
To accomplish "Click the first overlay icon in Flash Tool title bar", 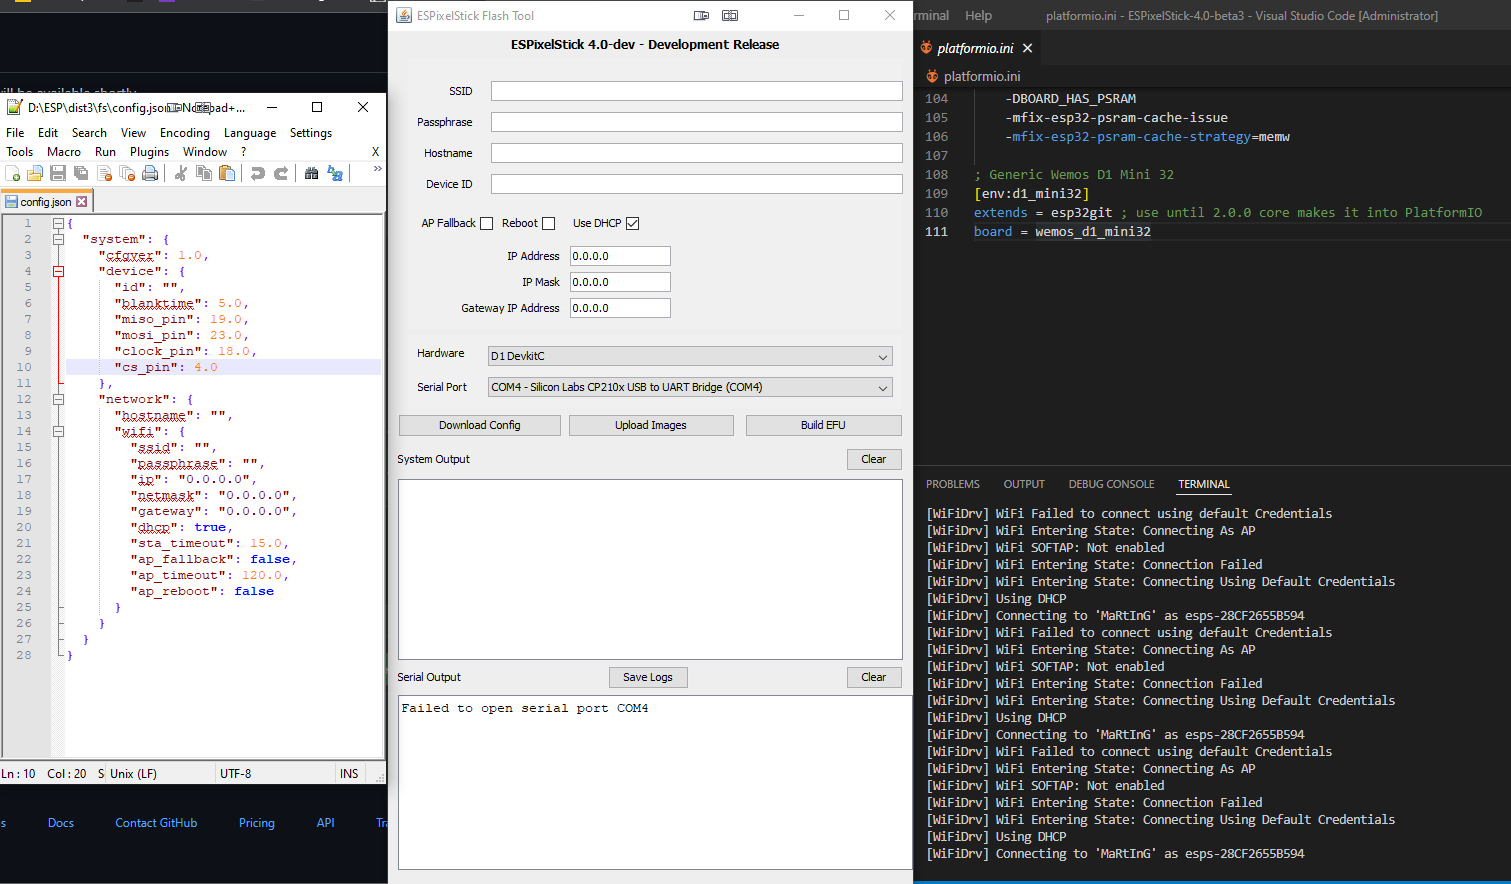I will pyautogui.click(x=701, y=15).
